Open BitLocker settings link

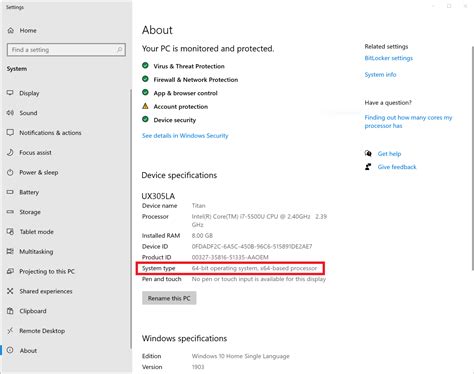point(389,58)
